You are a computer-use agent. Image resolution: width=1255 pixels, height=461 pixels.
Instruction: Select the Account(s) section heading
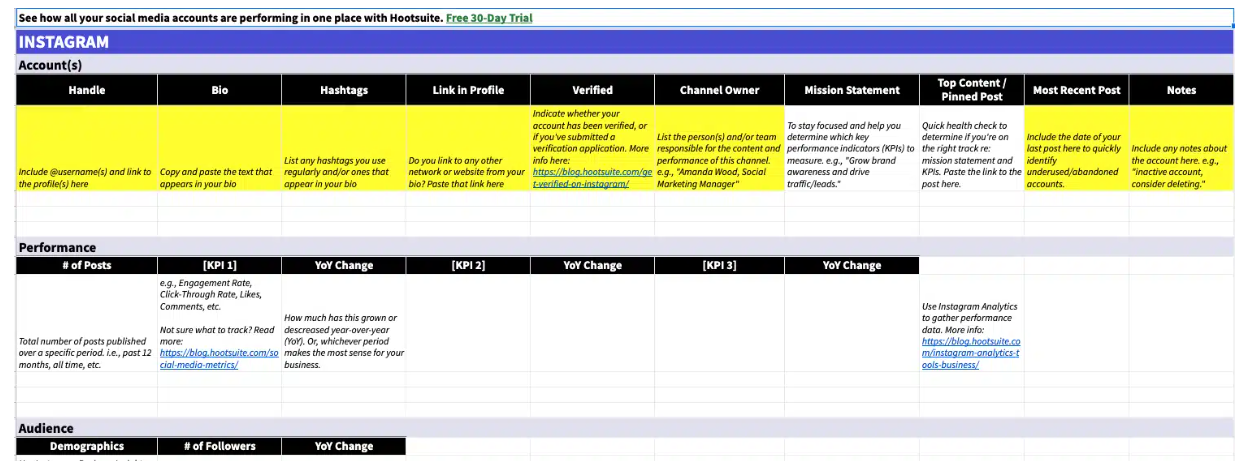pos(625,65)
